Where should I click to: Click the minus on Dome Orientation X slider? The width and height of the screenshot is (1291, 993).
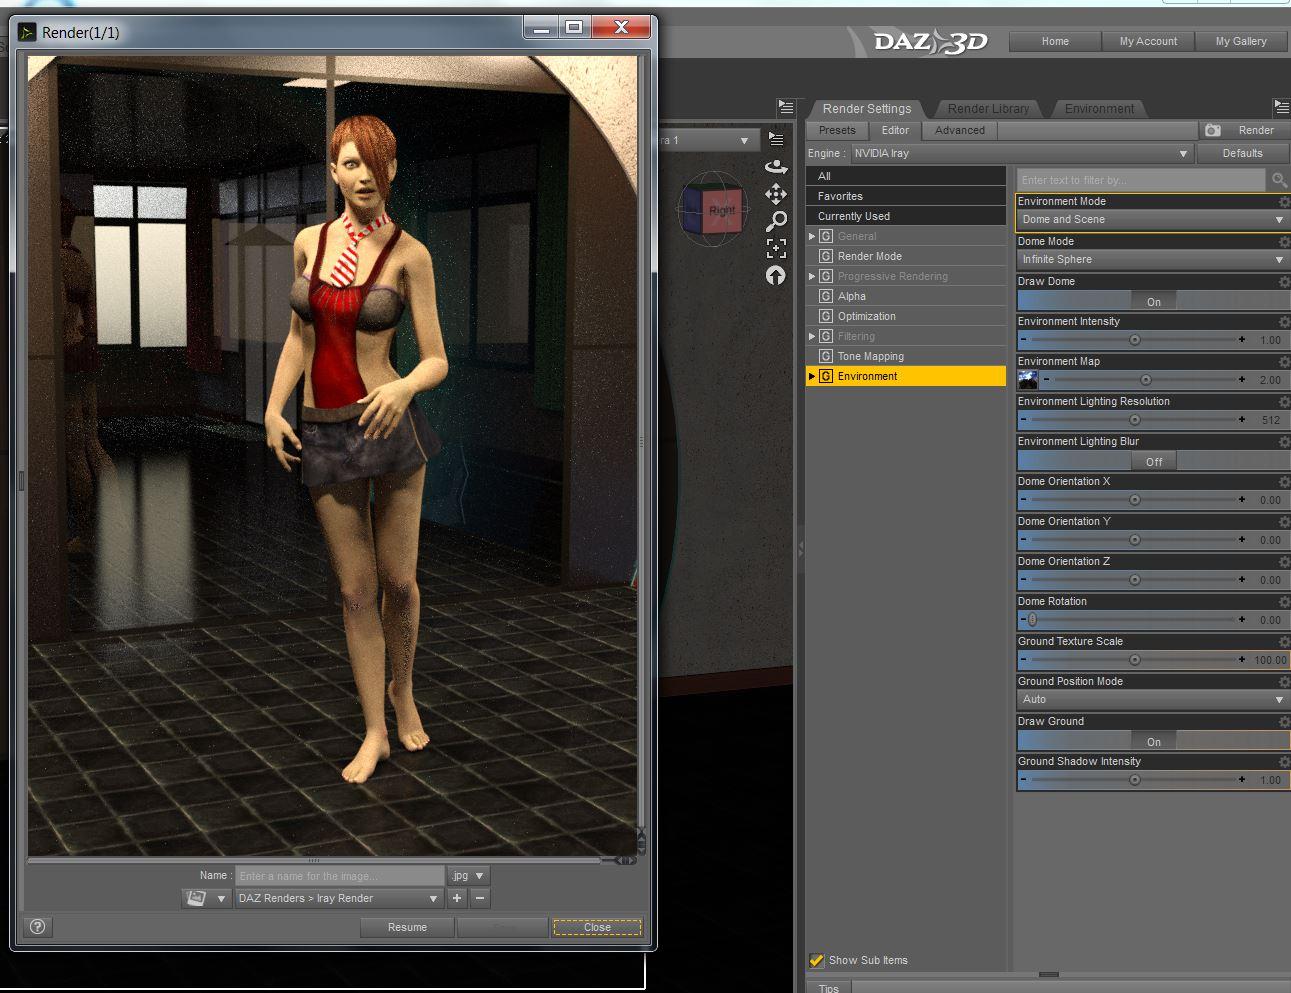point(1024,500)
